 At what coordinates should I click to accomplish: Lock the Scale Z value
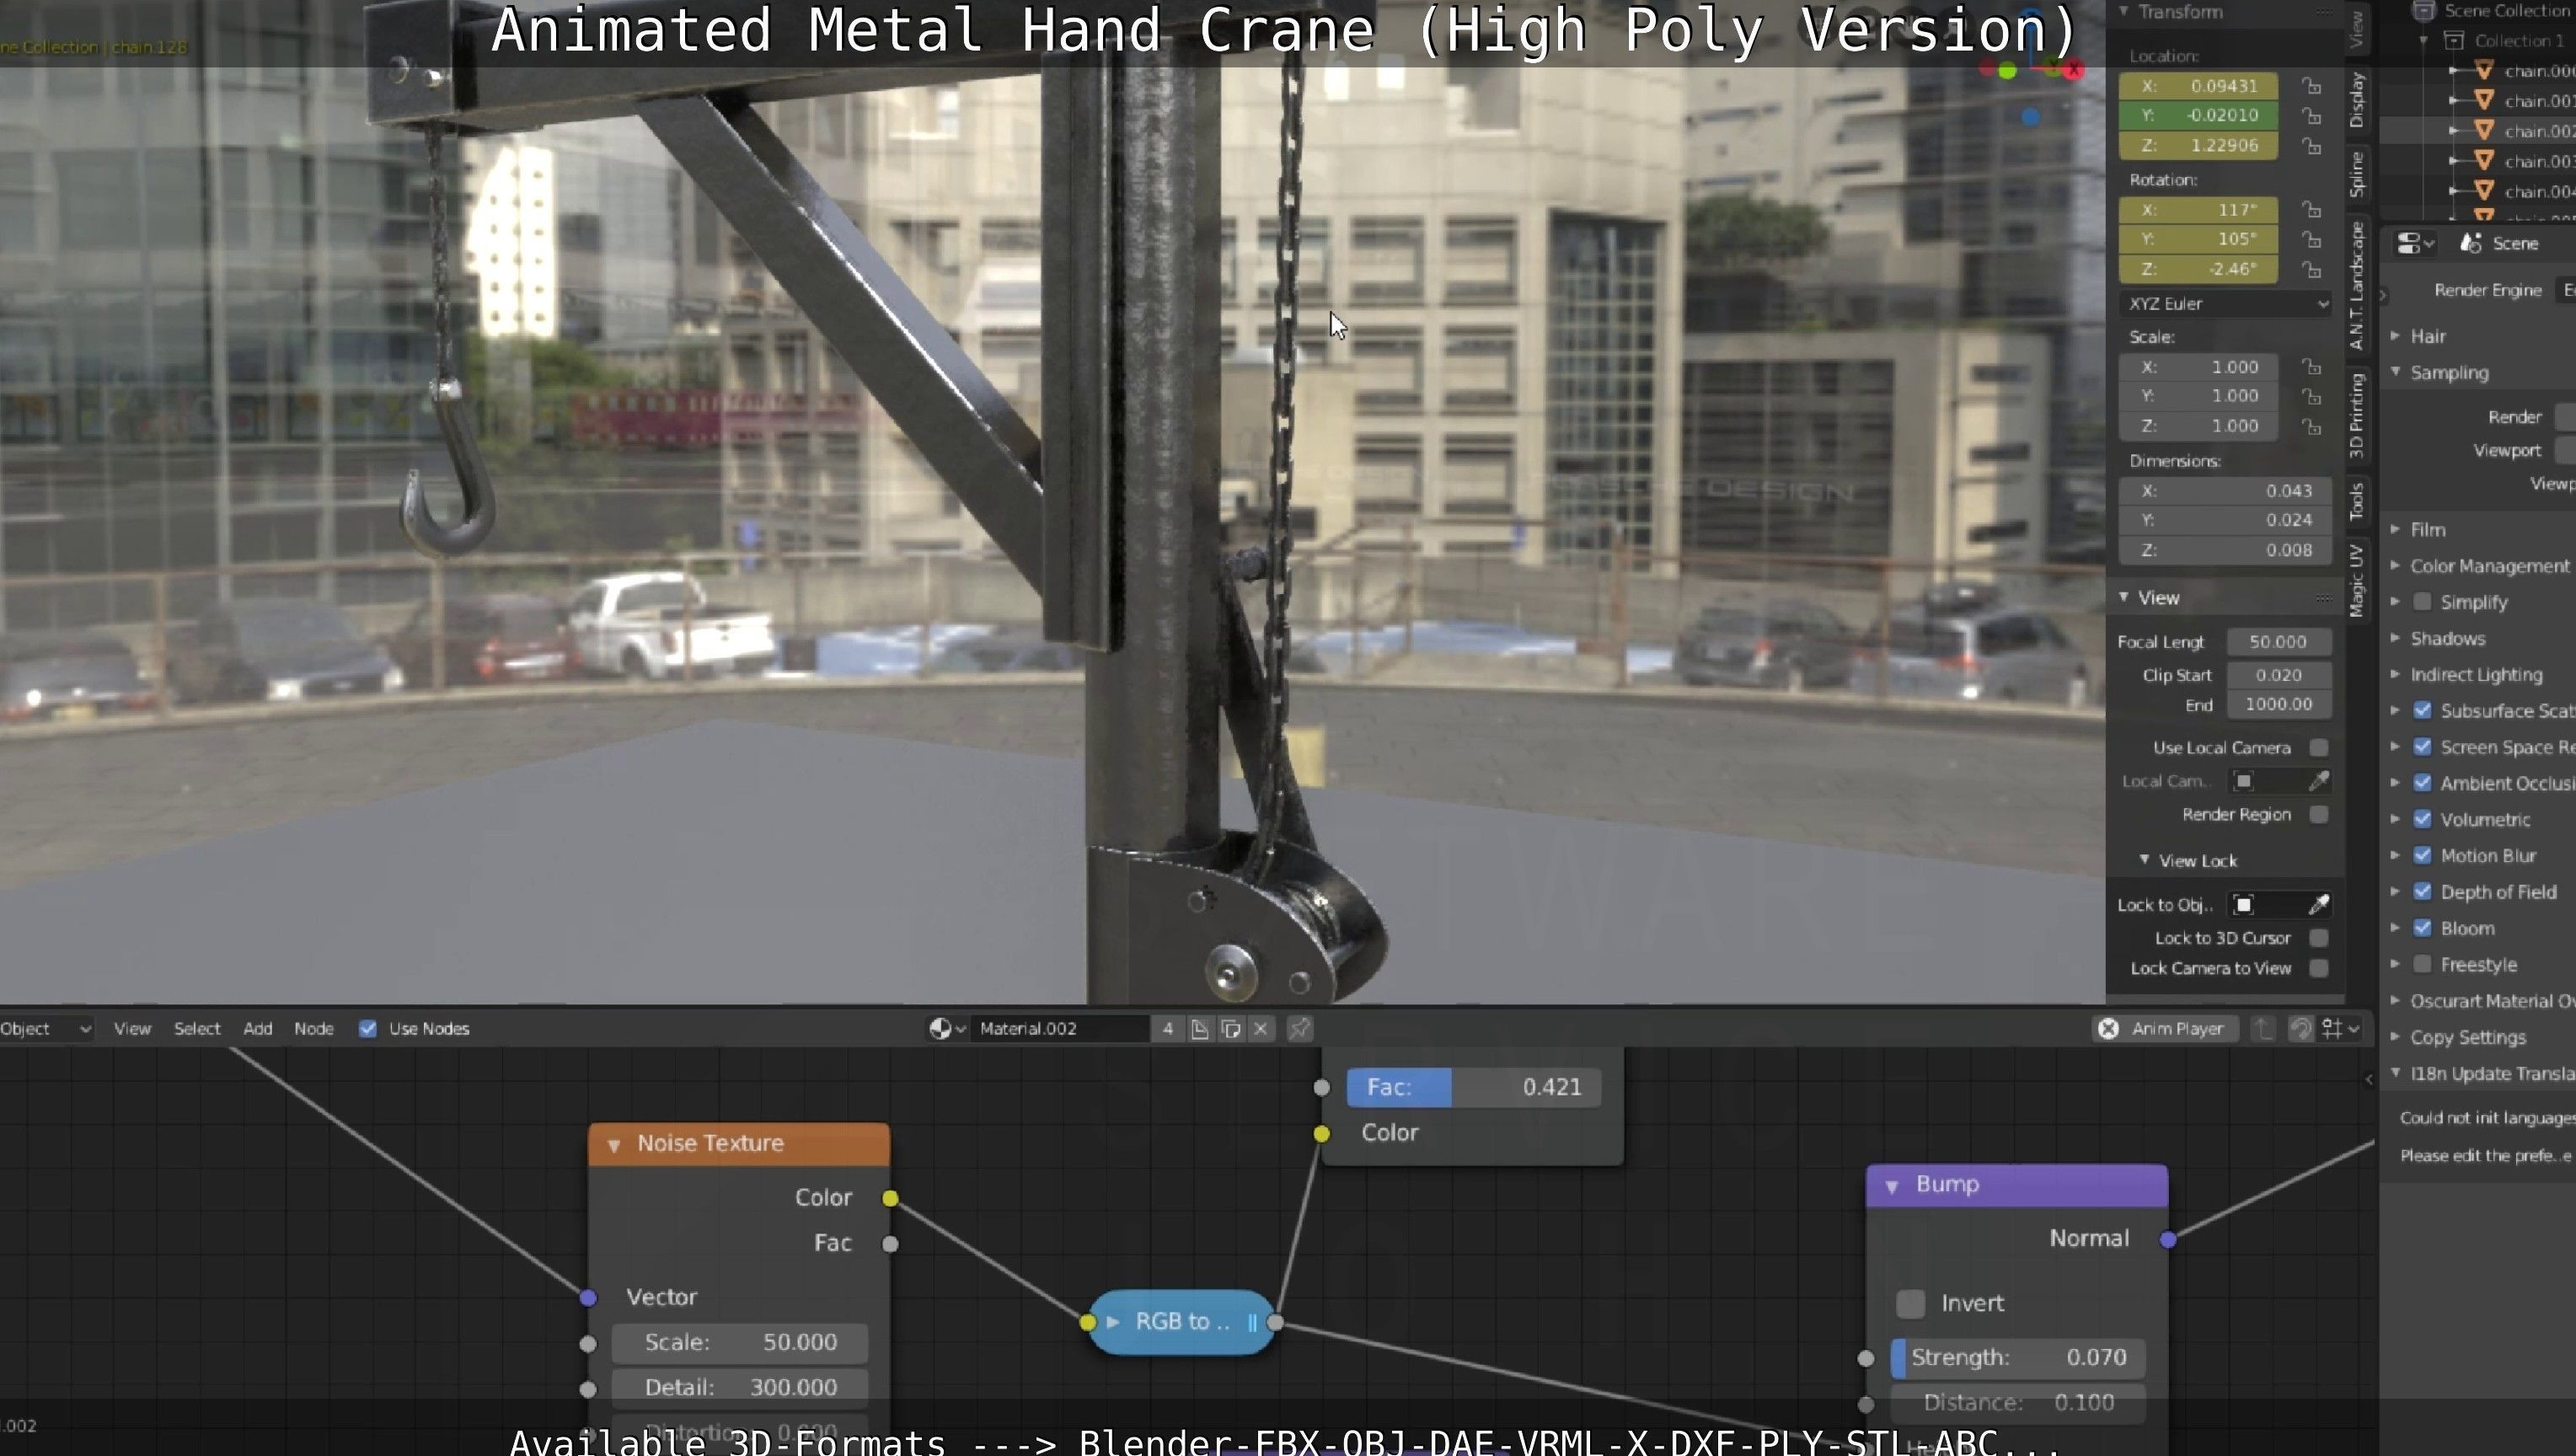2312,427
